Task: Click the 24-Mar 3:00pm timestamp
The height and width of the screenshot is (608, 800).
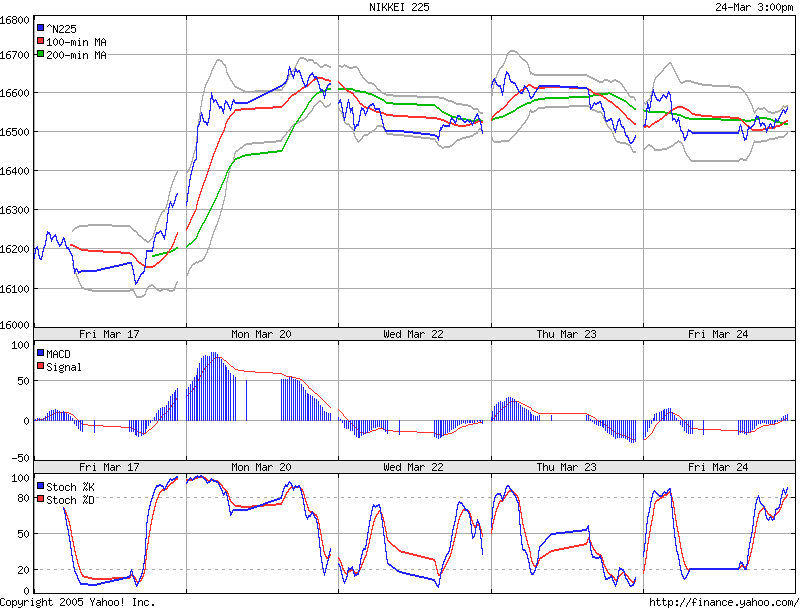Action: tap(754, 7)
